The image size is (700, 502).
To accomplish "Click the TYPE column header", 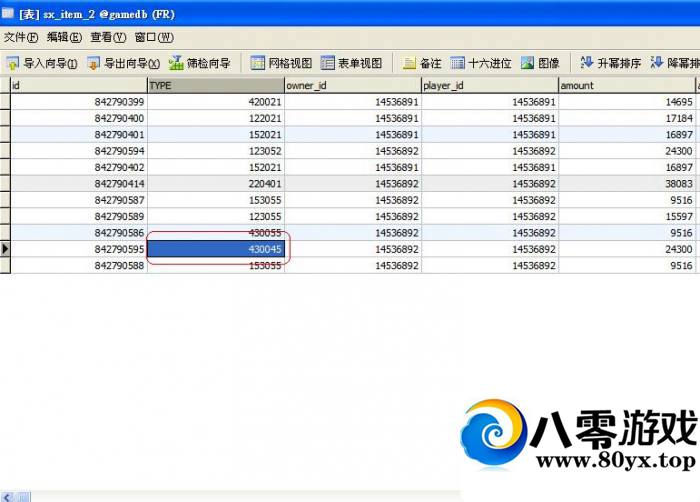I will click(x=215, y=86).
